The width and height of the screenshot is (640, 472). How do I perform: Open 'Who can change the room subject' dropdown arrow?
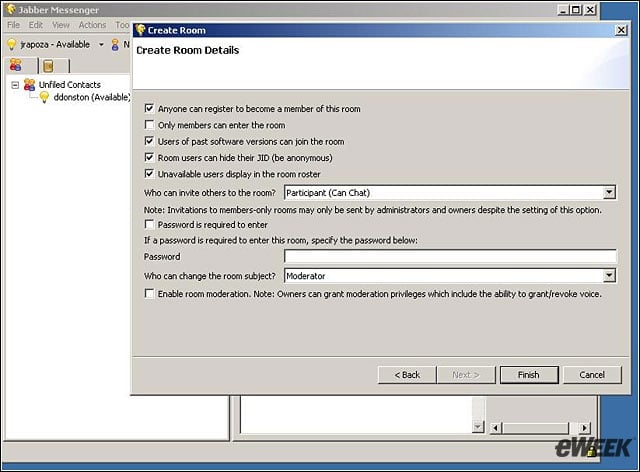point(609,276)
